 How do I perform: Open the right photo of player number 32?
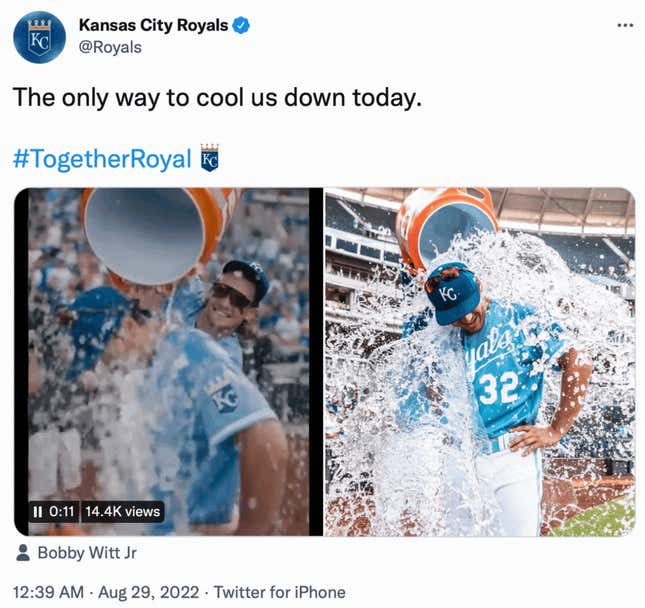point(480,362)
